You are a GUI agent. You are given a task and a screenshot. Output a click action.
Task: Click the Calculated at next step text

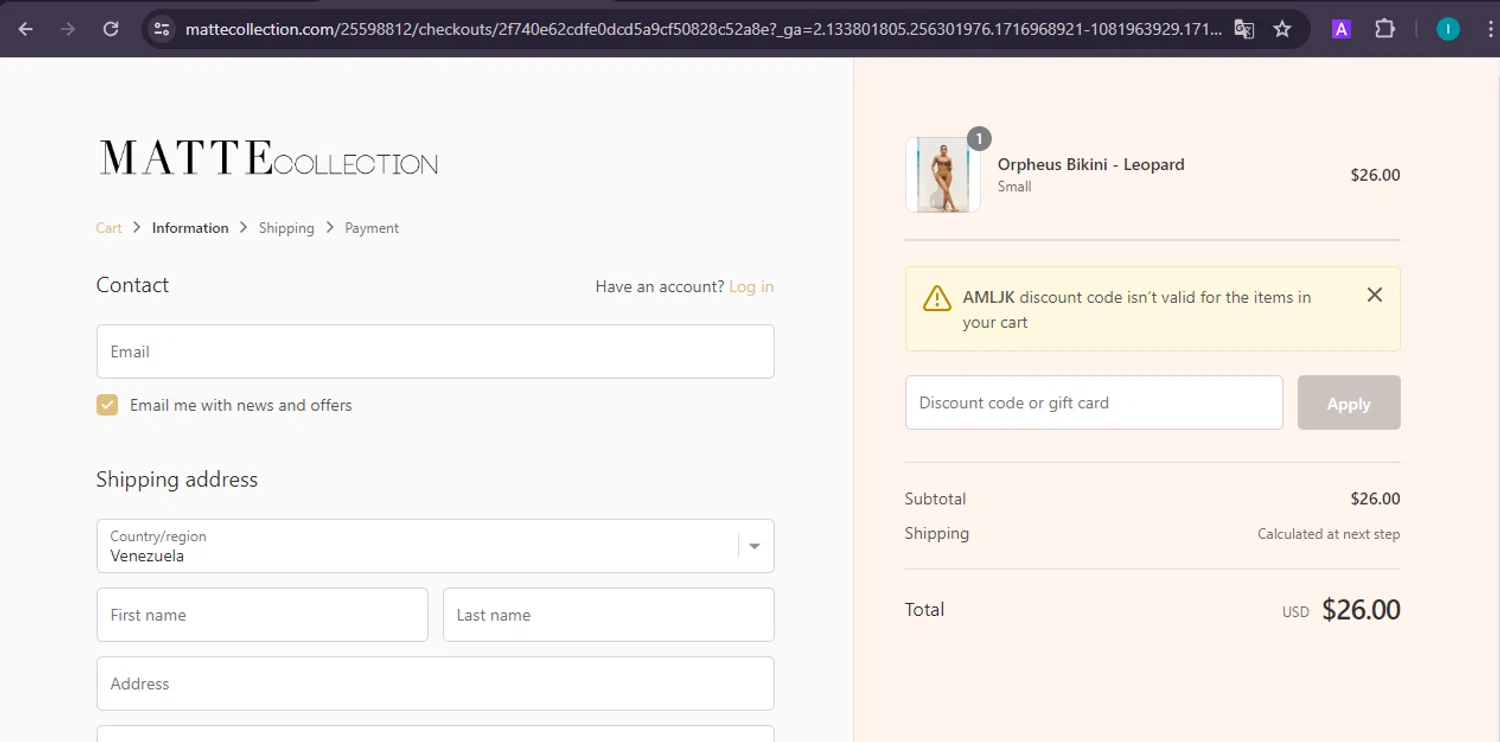[1328, 534]
